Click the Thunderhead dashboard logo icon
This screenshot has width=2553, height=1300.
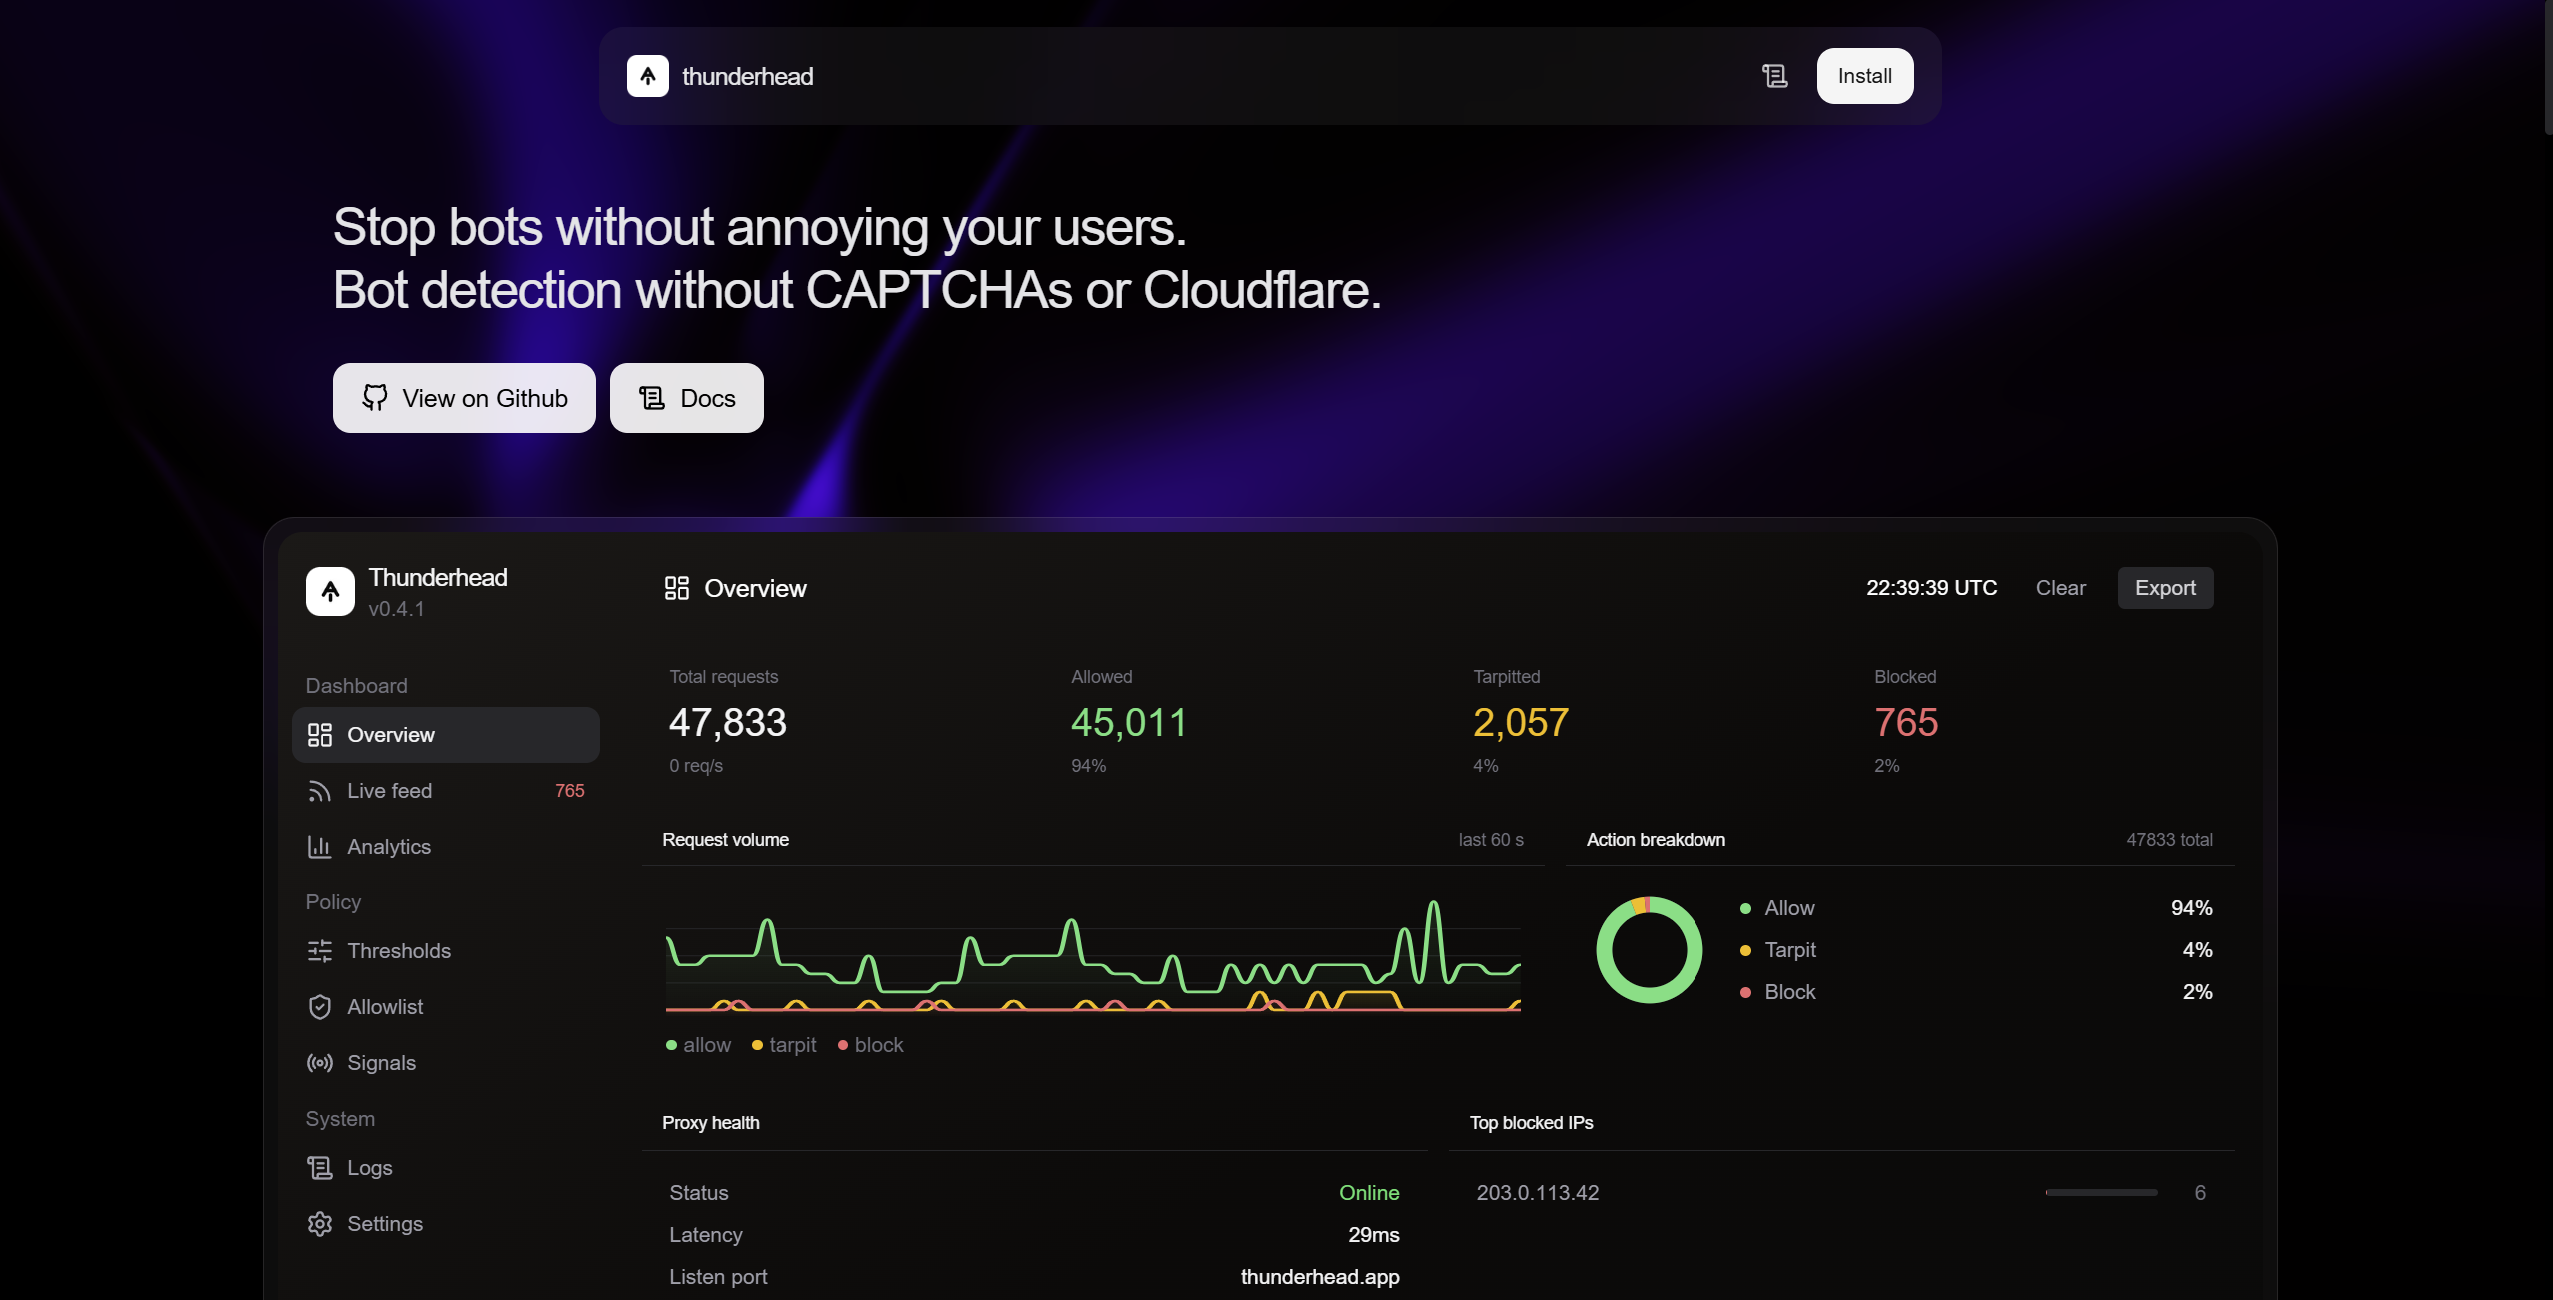pos(330,591)
